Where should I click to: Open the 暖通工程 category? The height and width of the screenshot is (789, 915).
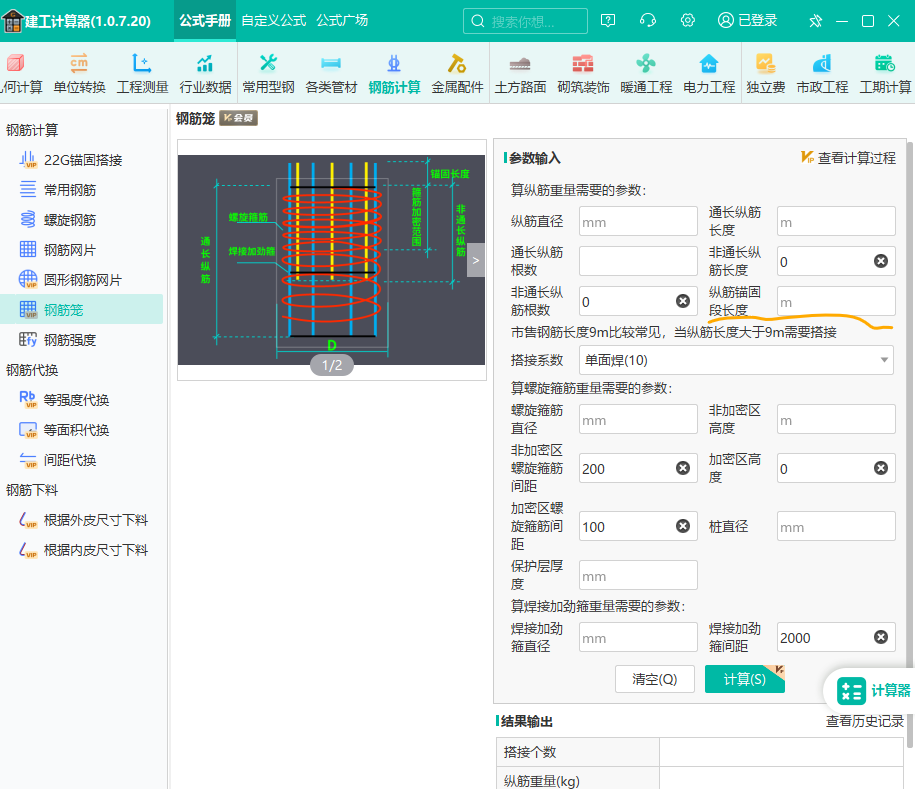646,74
